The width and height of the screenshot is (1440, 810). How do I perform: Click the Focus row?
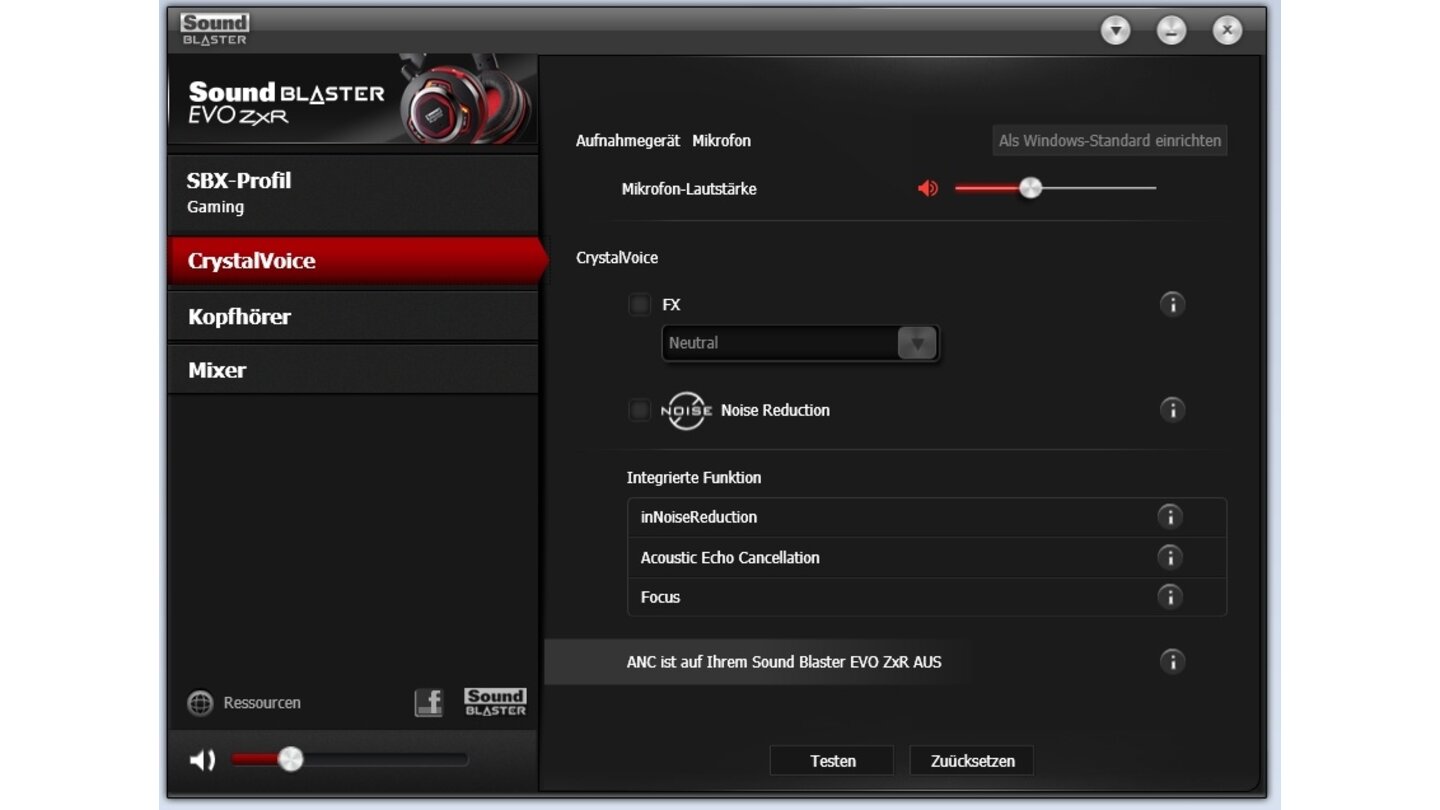(927, 597)
